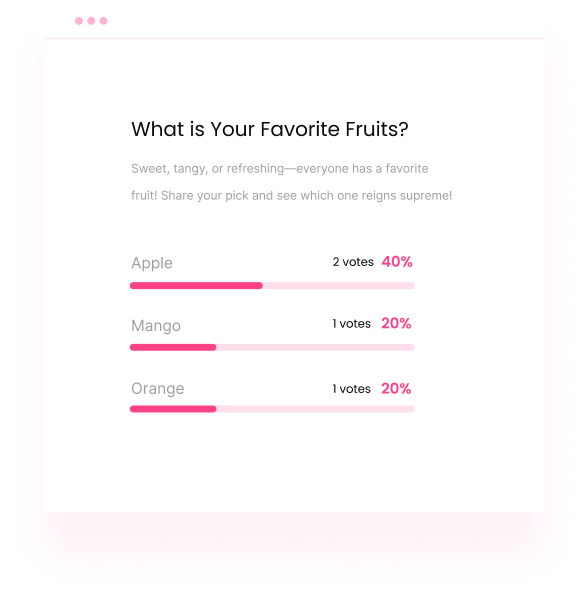Click the '1 votes' count for Orange
The width and height of the screenshot is (588, 600).
pyautogui.click(x=351, y=389)
